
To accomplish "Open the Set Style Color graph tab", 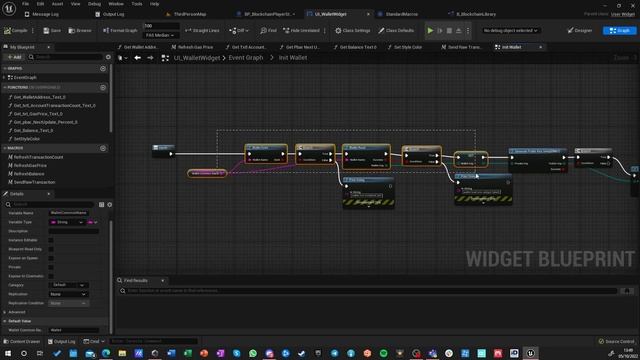I will click(405, 47).
